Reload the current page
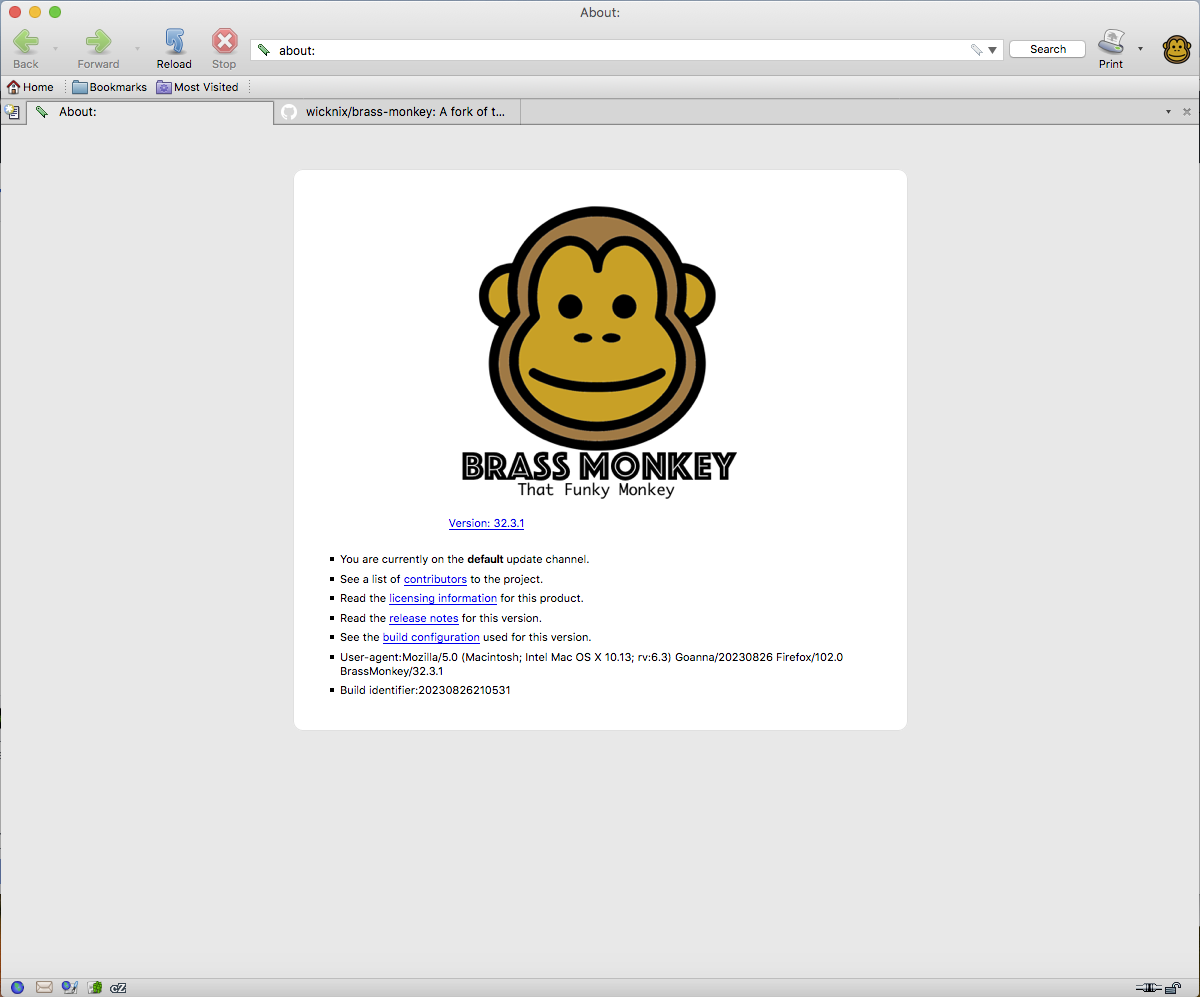Screen dimensions: 1200x997 (173, 42)
